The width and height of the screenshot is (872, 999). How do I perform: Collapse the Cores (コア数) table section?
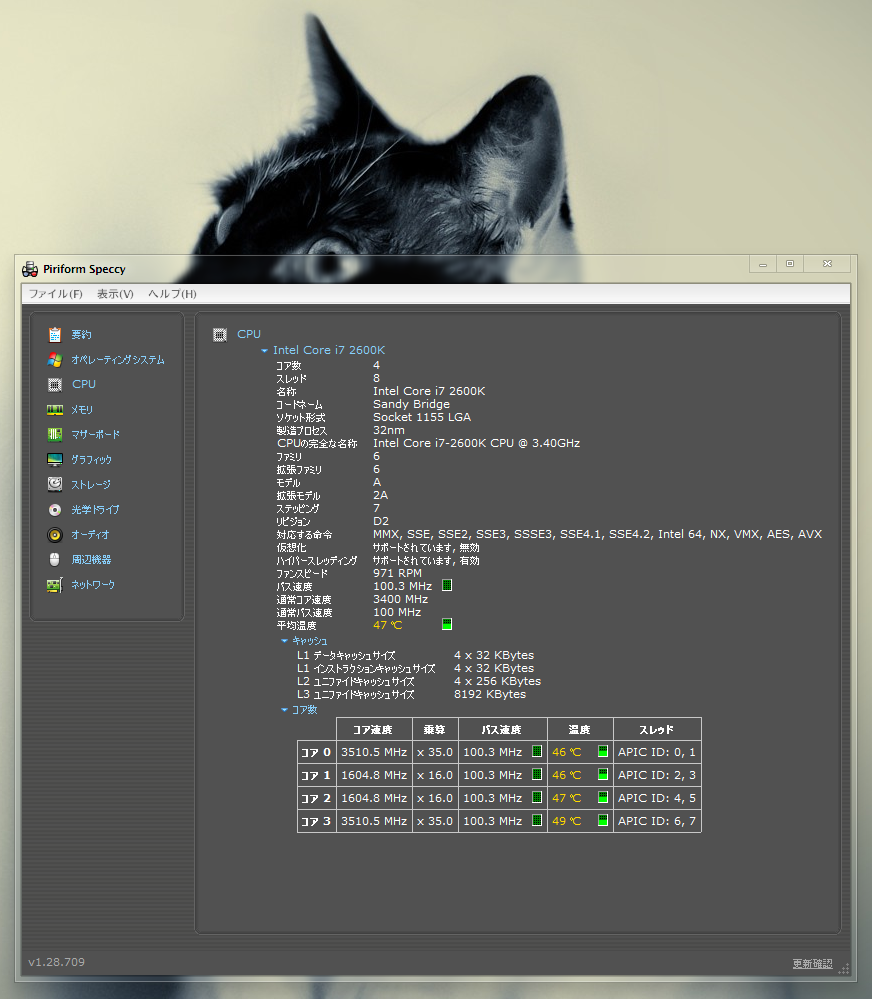coord(284,710)
